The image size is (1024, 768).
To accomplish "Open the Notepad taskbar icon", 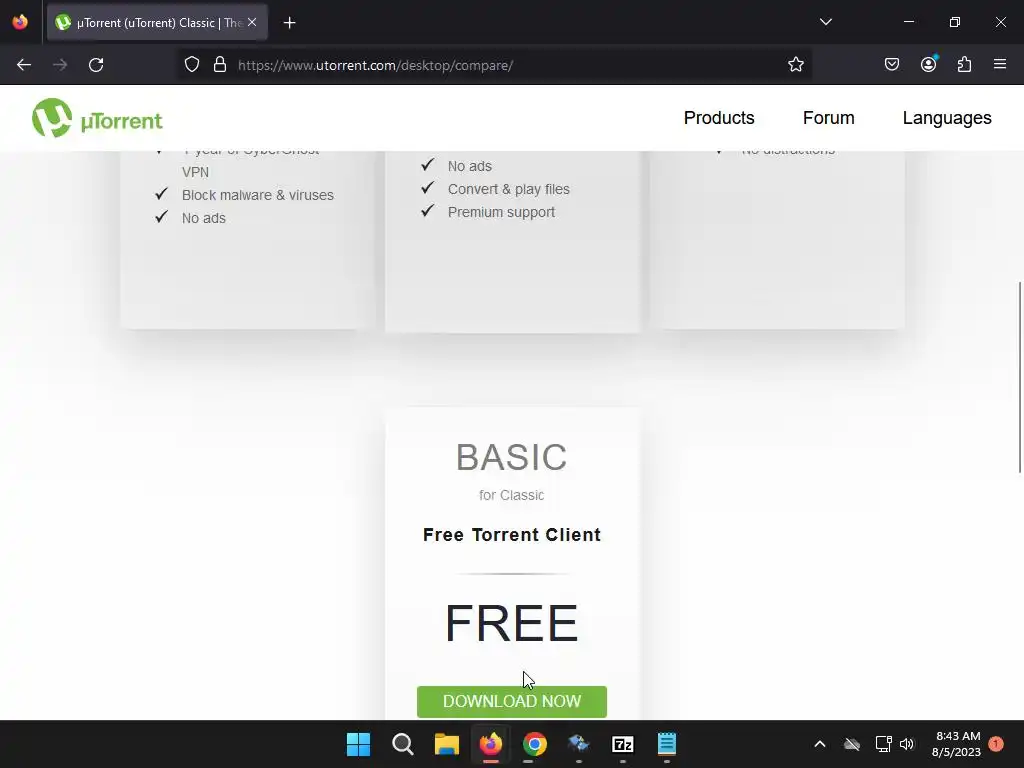I will click(x=667, y=744).
